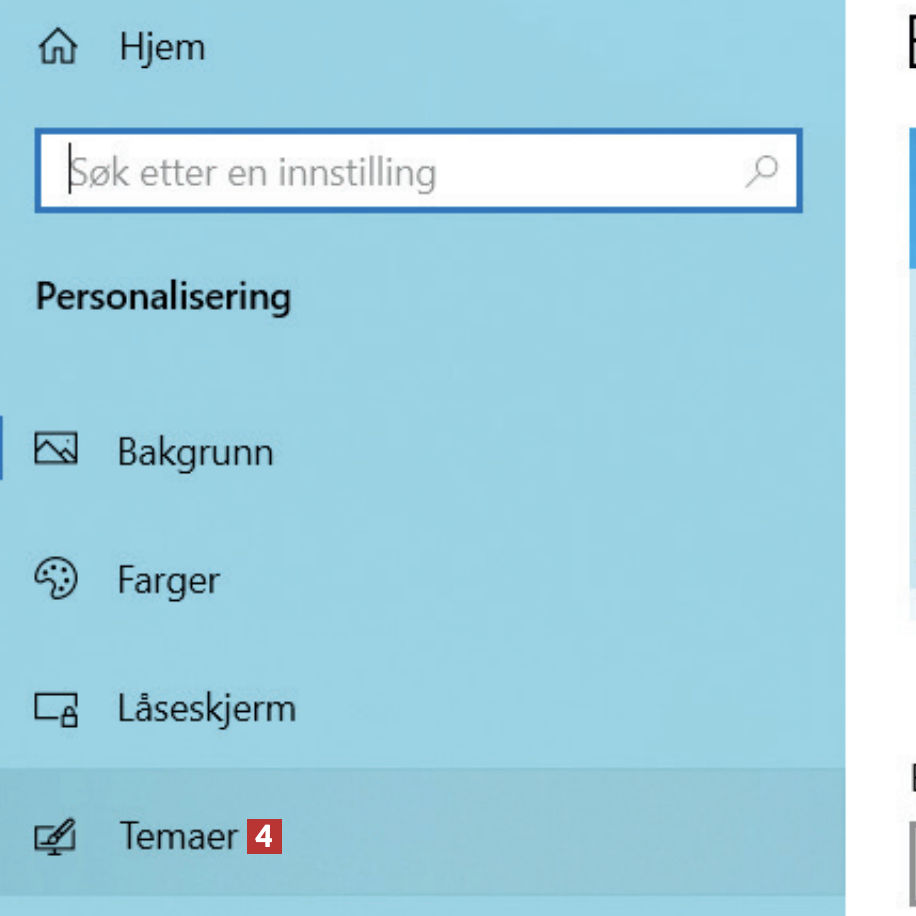Click the red number 4 badge
This screenshot has height=916, width=916.
(x=264, y=837)
